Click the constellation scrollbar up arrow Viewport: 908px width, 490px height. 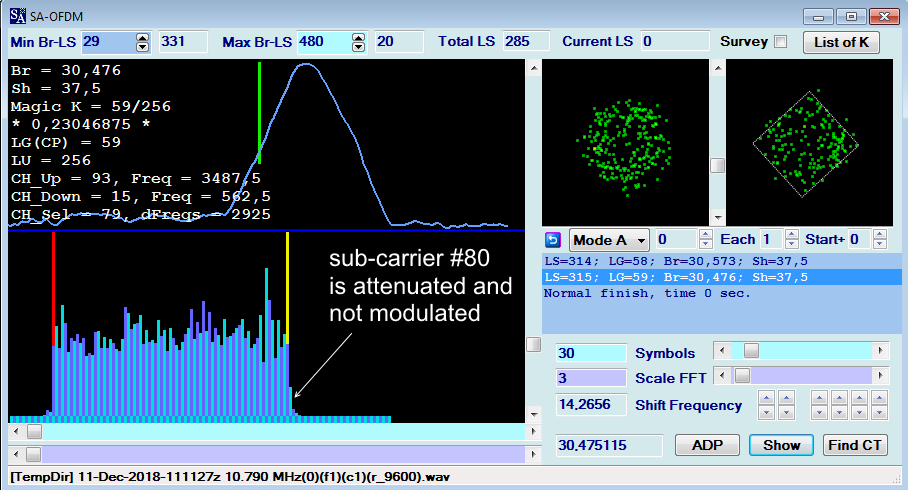717,68
